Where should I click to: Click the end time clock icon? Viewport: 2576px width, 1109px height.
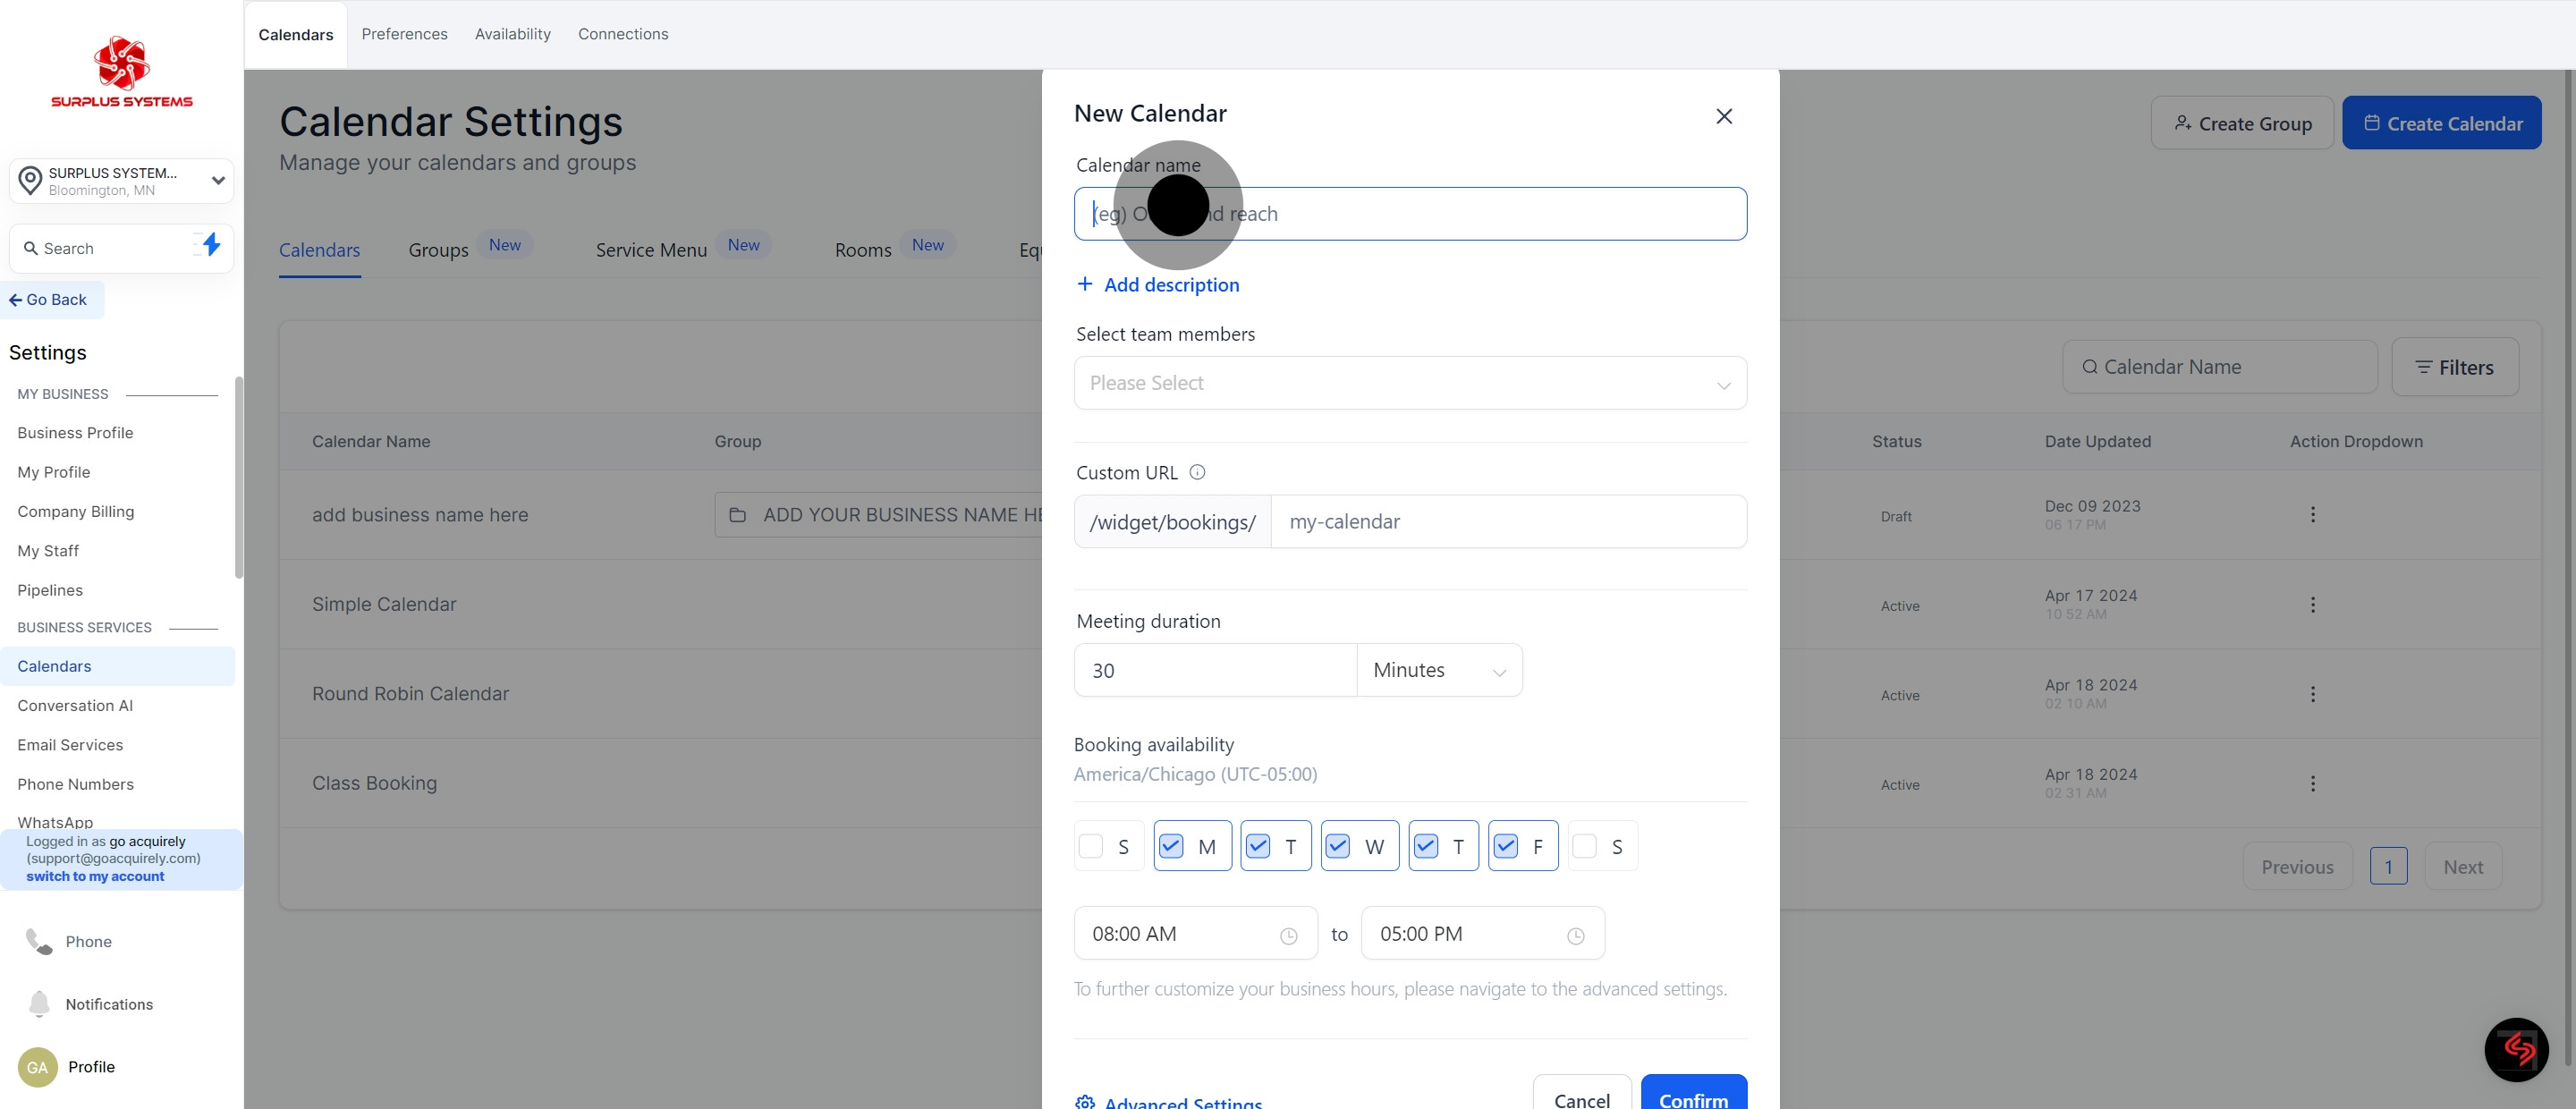pos(1575,936)
